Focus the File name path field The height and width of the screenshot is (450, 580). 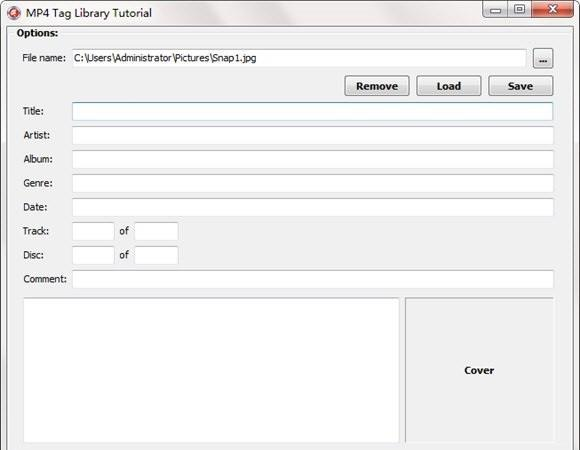click(x=299, y=58)
